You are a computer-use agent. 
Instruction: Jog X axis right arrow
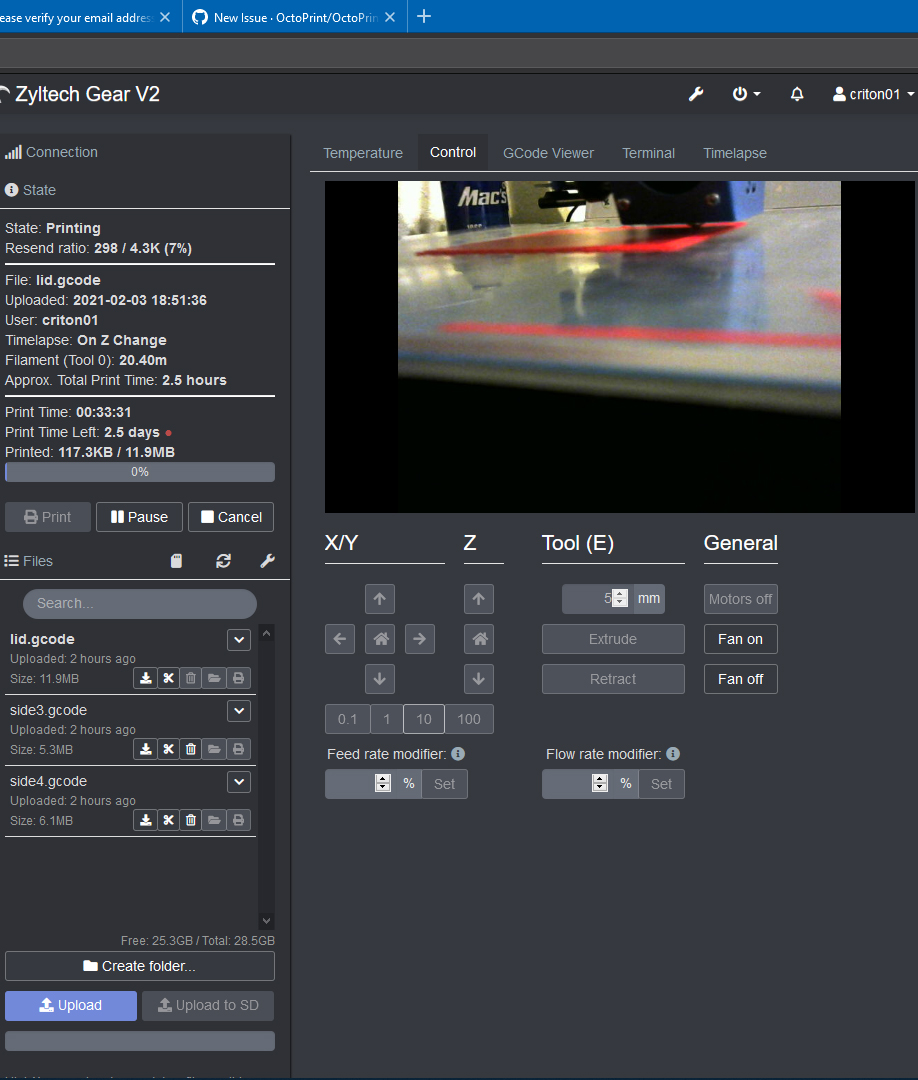pyautogui.click(x=419, y=639)
